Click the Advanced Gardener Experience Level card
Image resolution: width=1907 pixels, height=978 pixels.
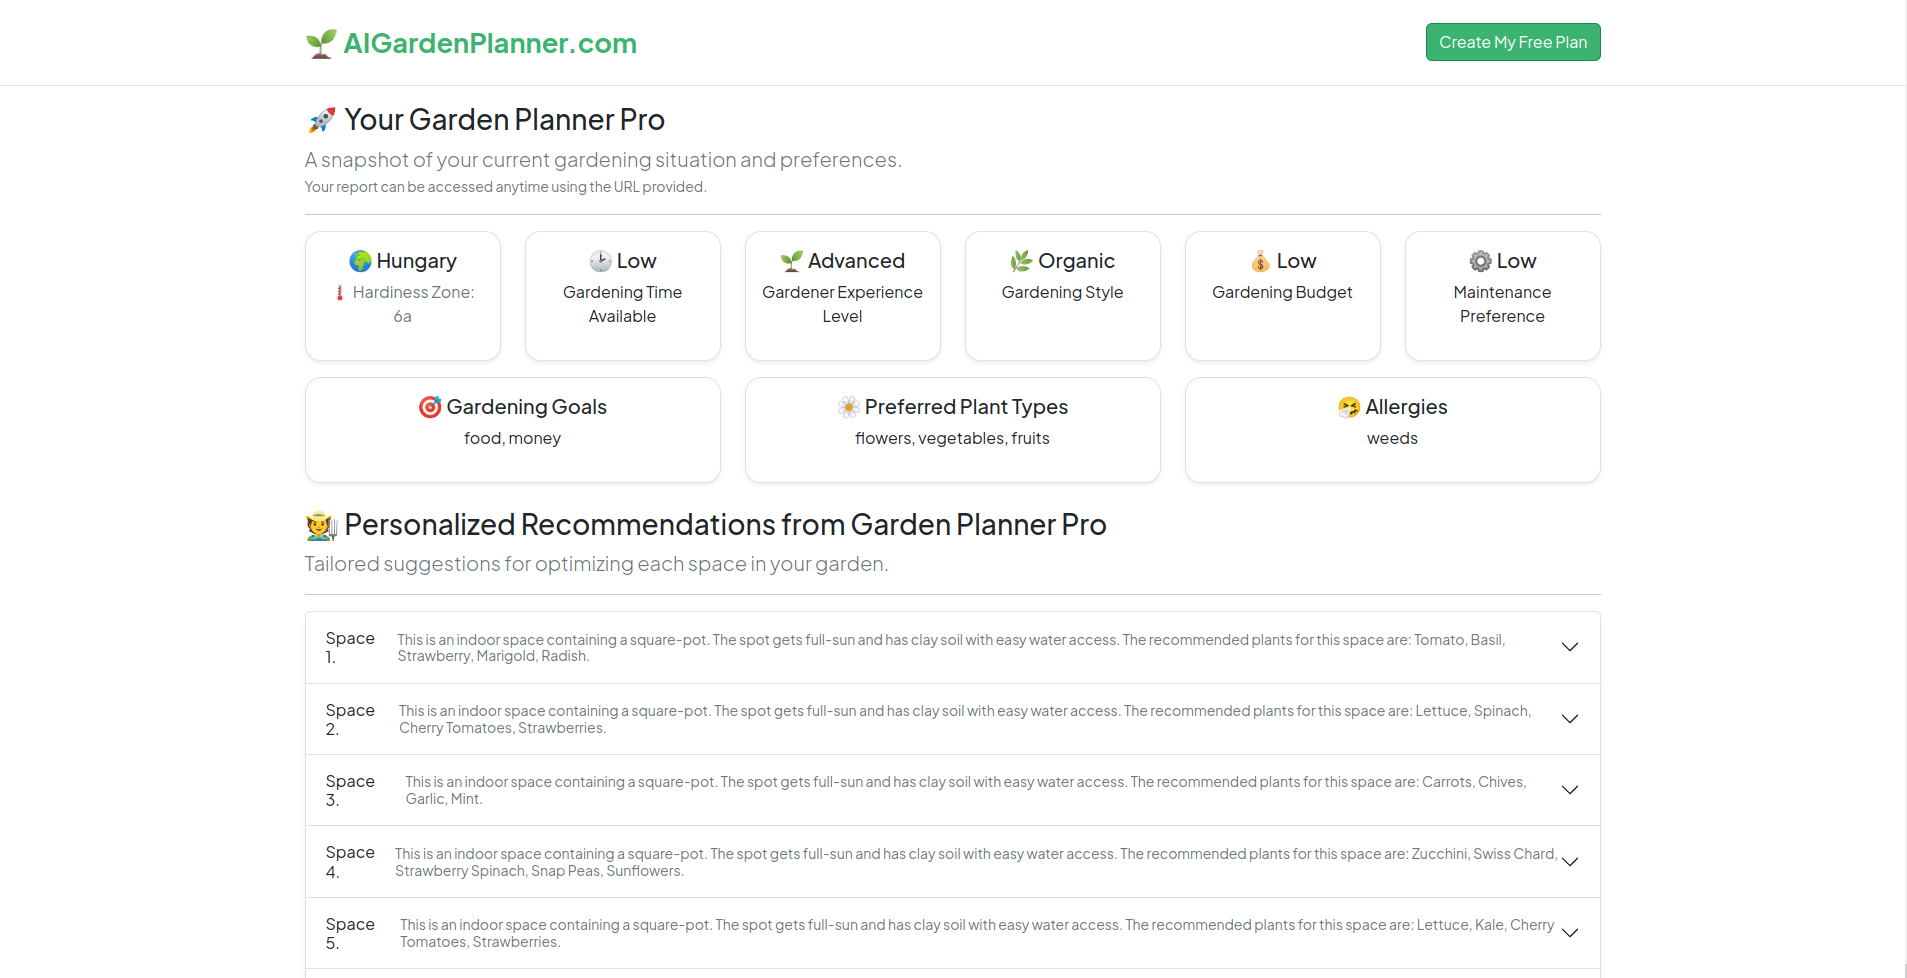(842, 296)
